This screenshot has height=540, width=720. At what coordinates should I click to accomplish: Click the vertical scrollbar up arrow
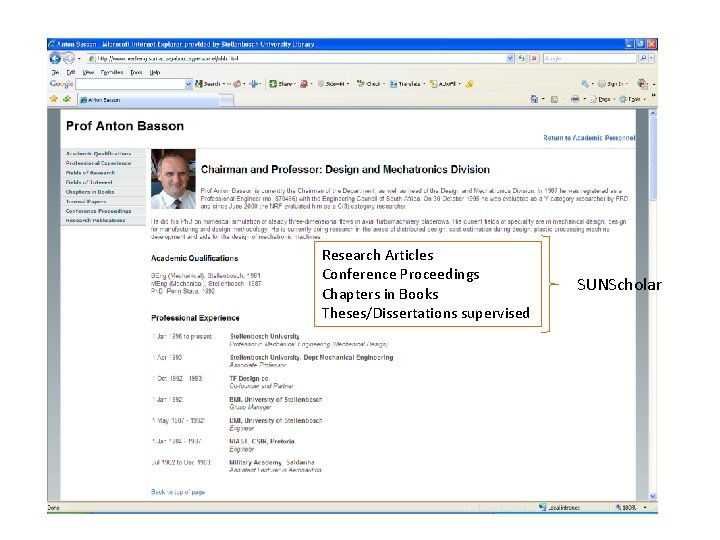pyautogui.click(x=652, y=113)
